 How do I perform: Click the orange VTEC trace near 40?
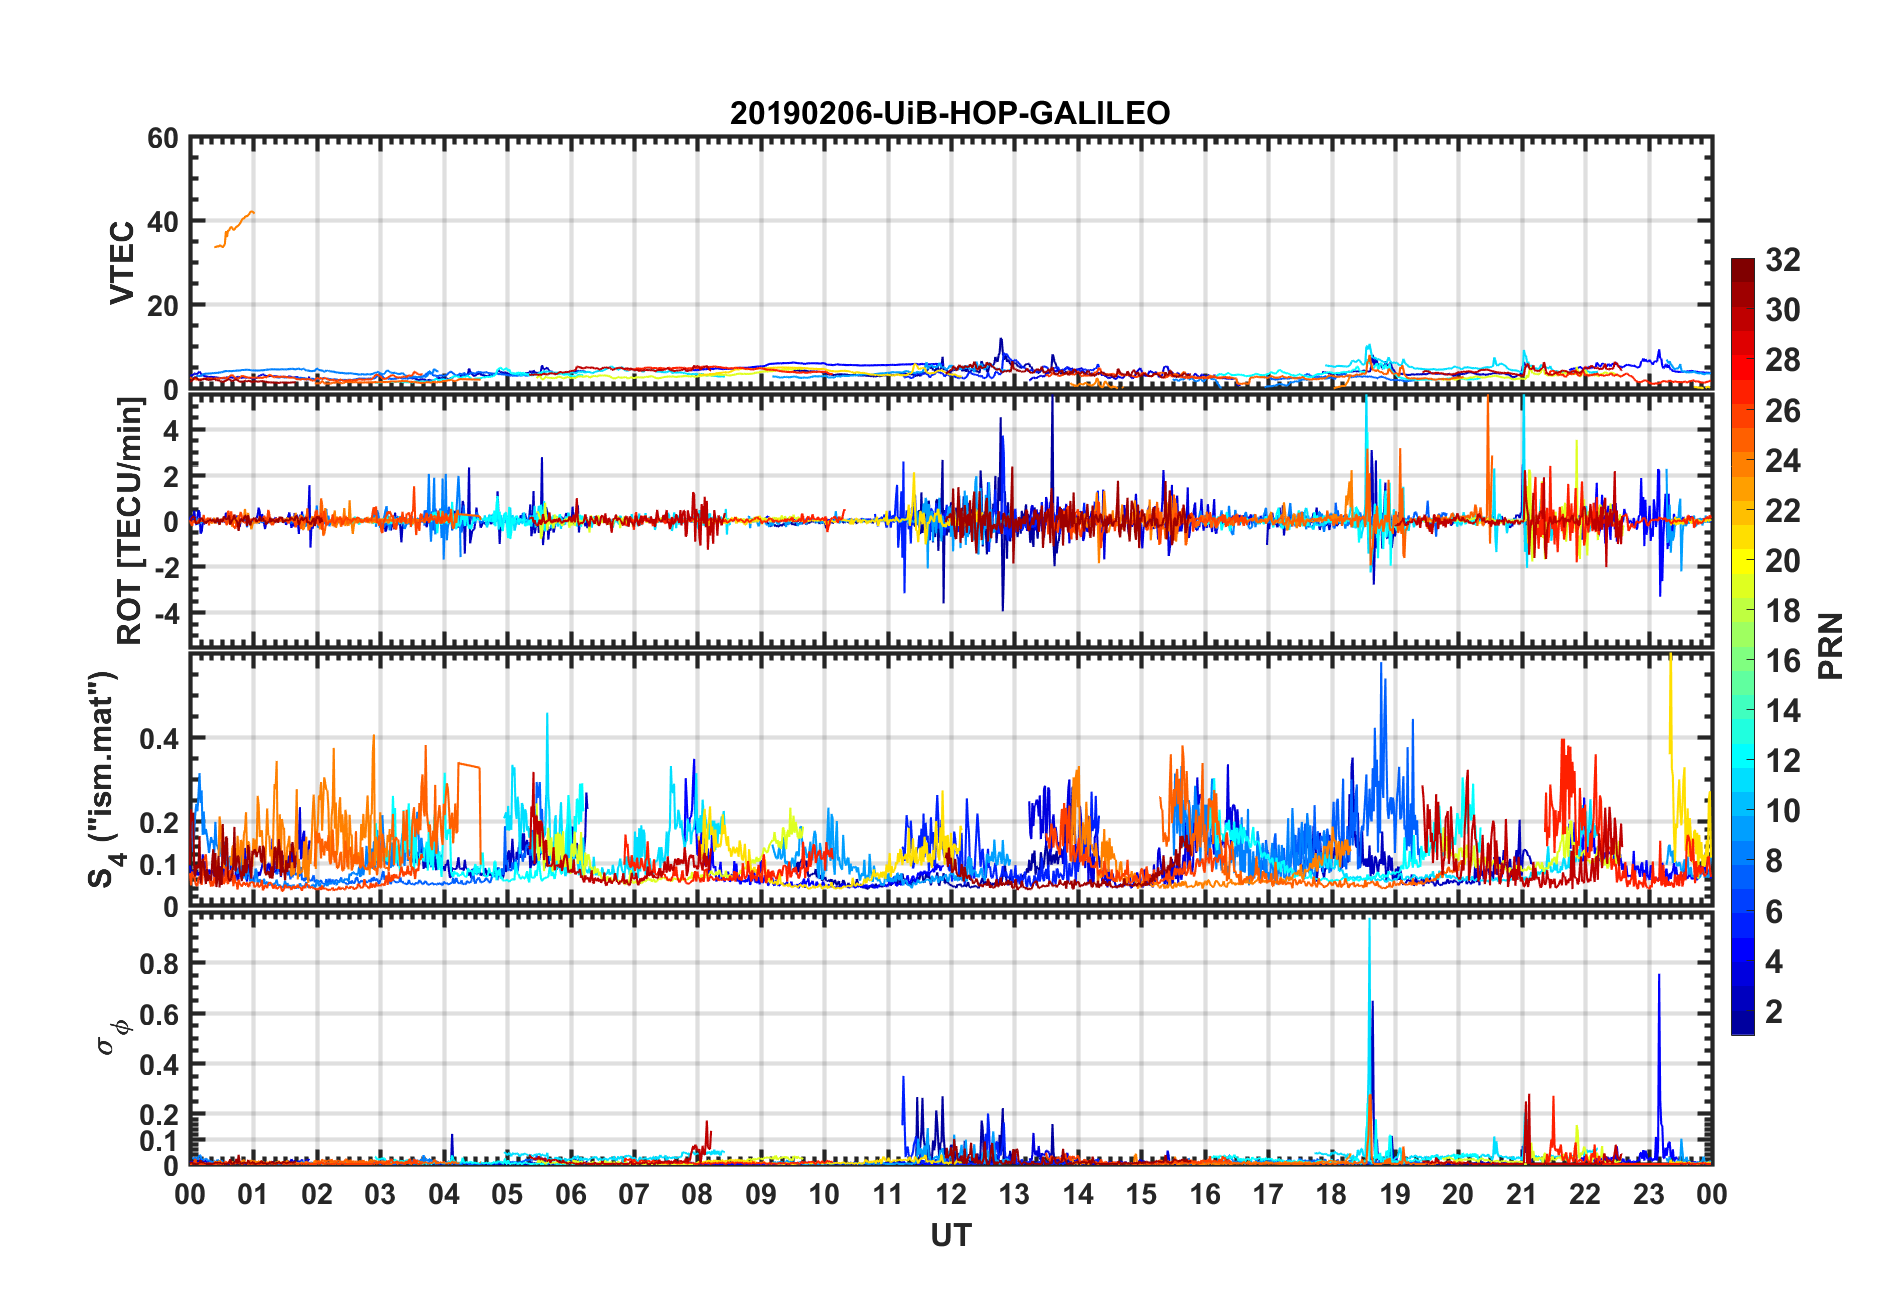coord(235,229)
